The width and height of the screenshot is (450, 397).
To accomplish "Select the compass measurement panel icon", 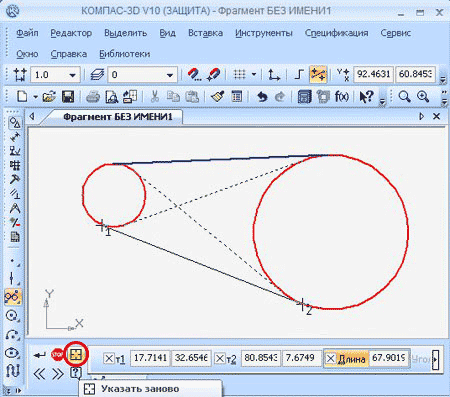I will click(15, 208).
